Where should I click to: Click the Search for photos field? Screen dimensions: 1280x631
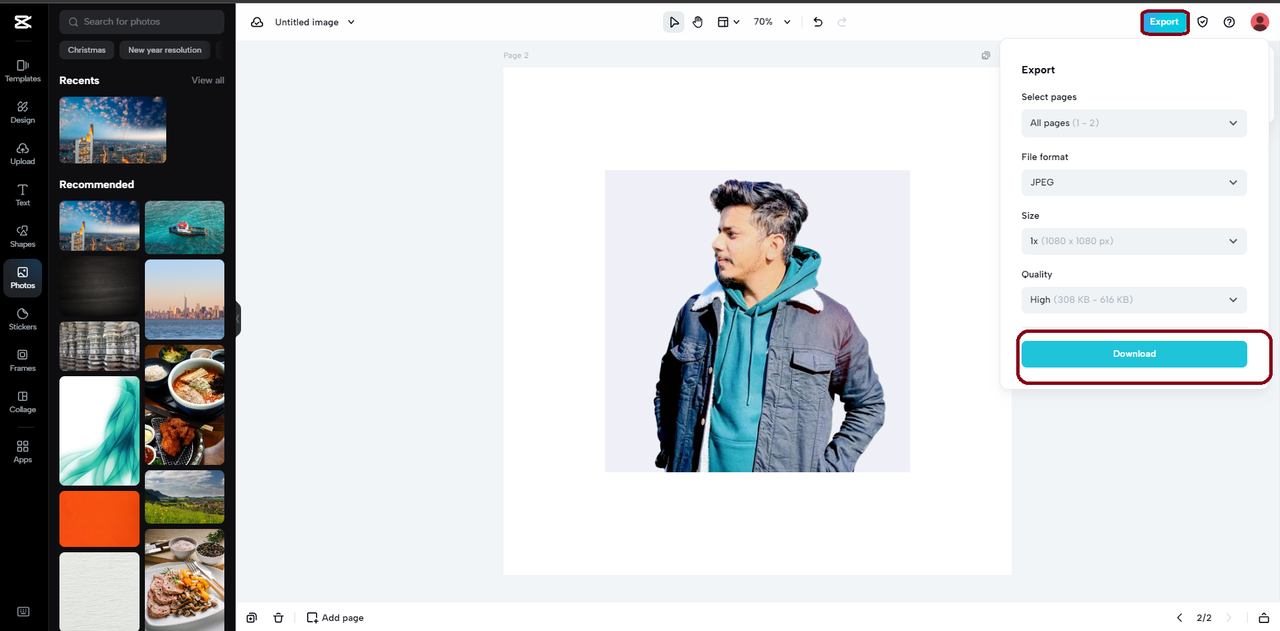(x=142, y=22)
